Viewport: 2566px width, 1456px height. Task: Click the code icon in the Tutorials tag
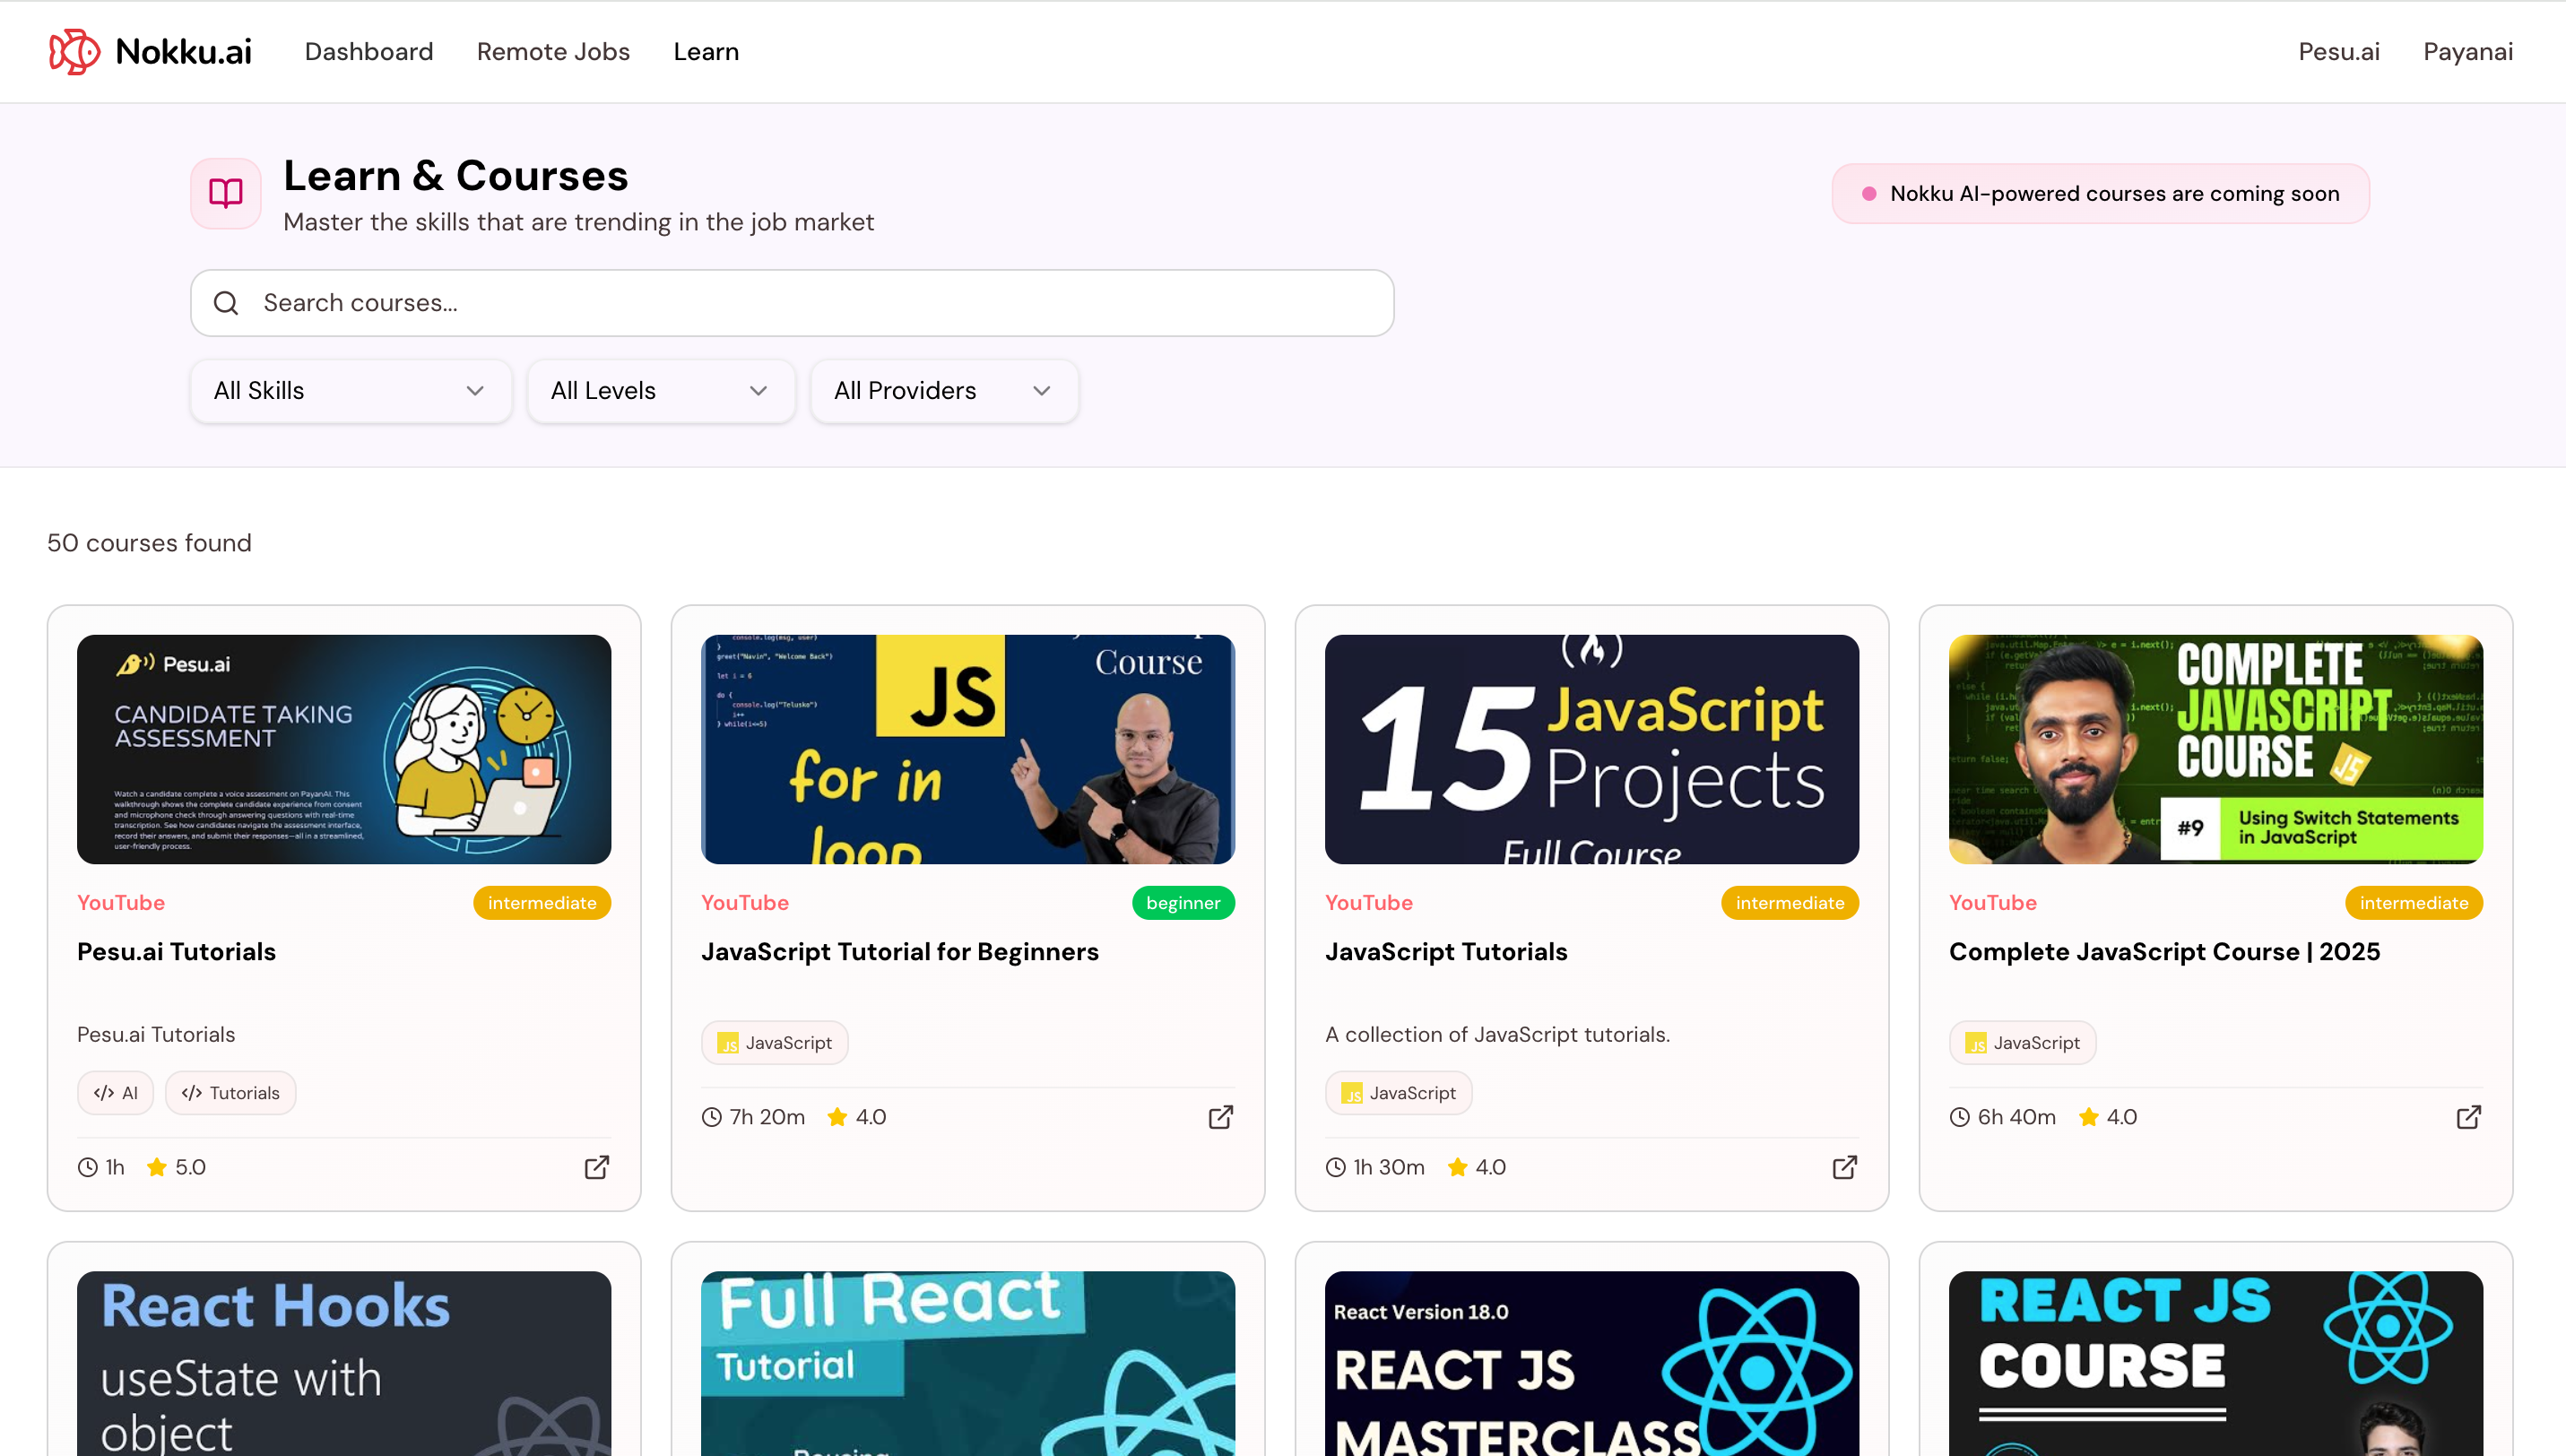[192, 1093]
